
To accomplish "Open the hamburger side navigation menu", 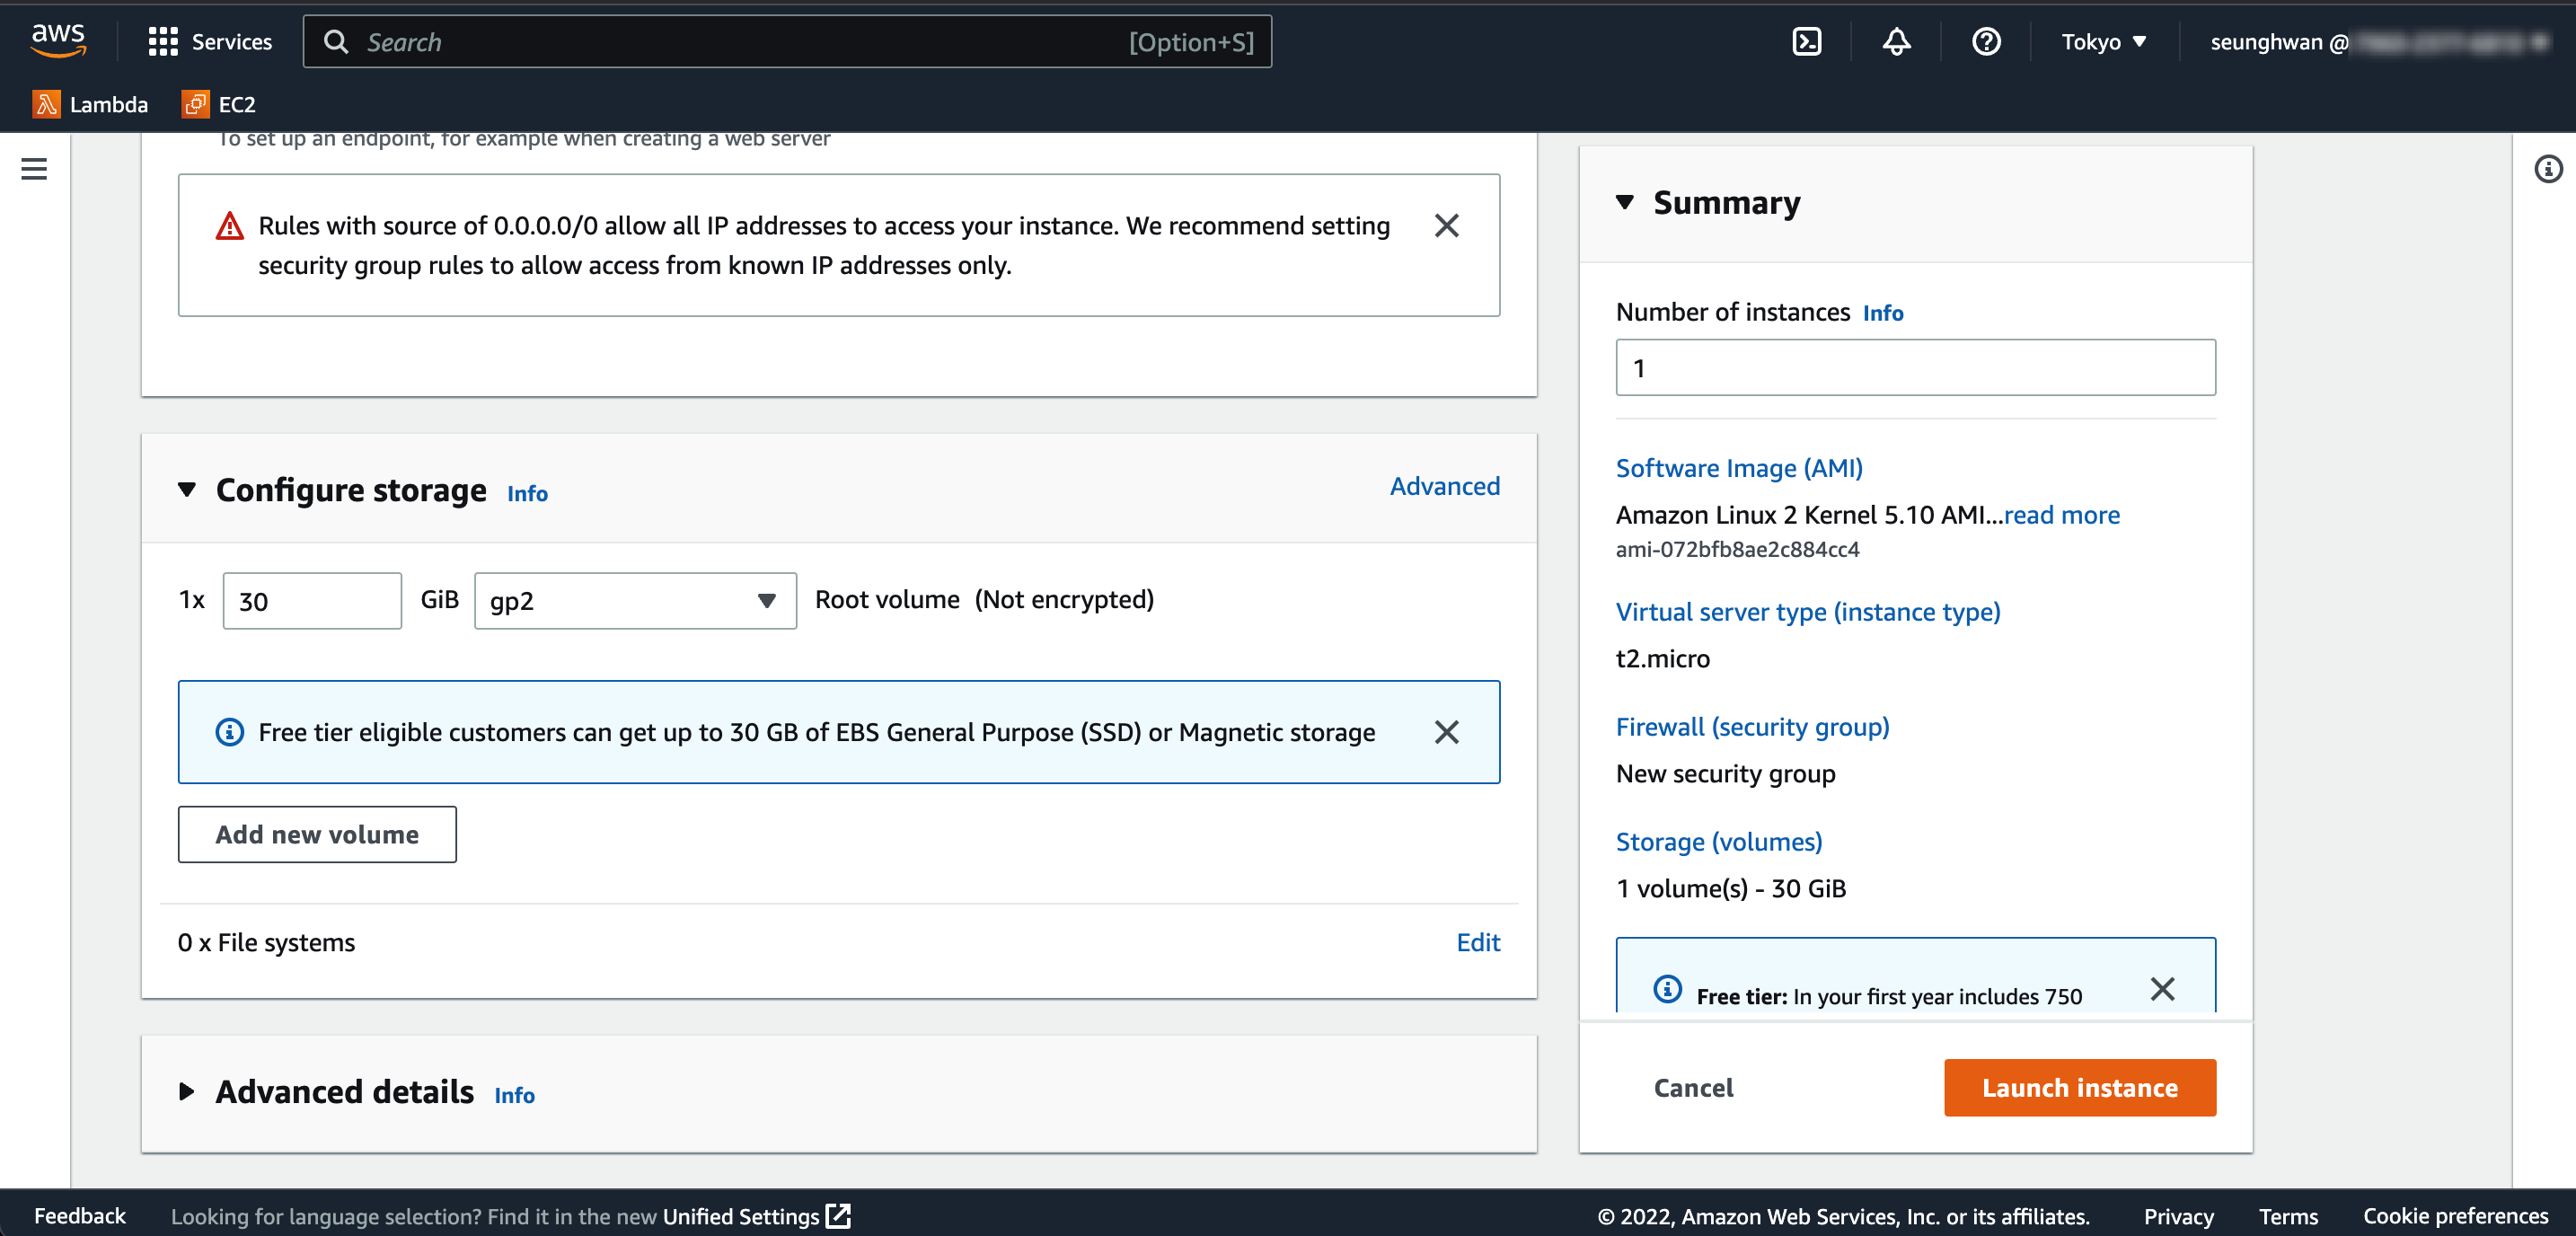I will [34, 169].
